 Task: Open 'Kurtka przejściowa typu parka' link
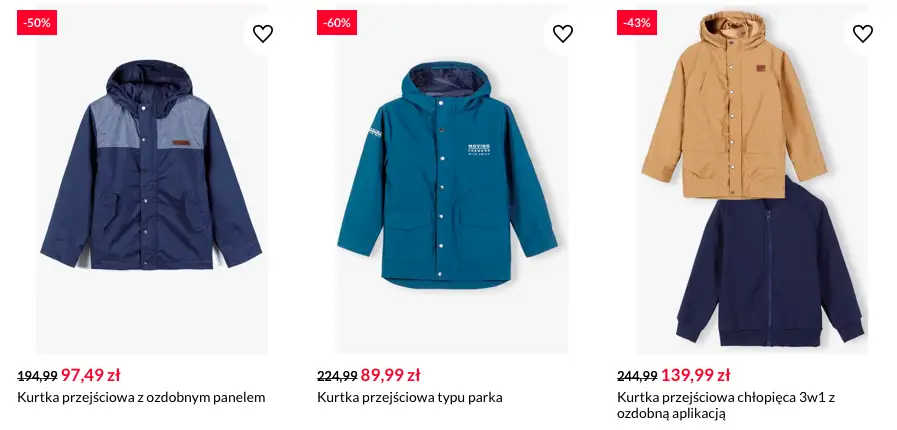409,397
